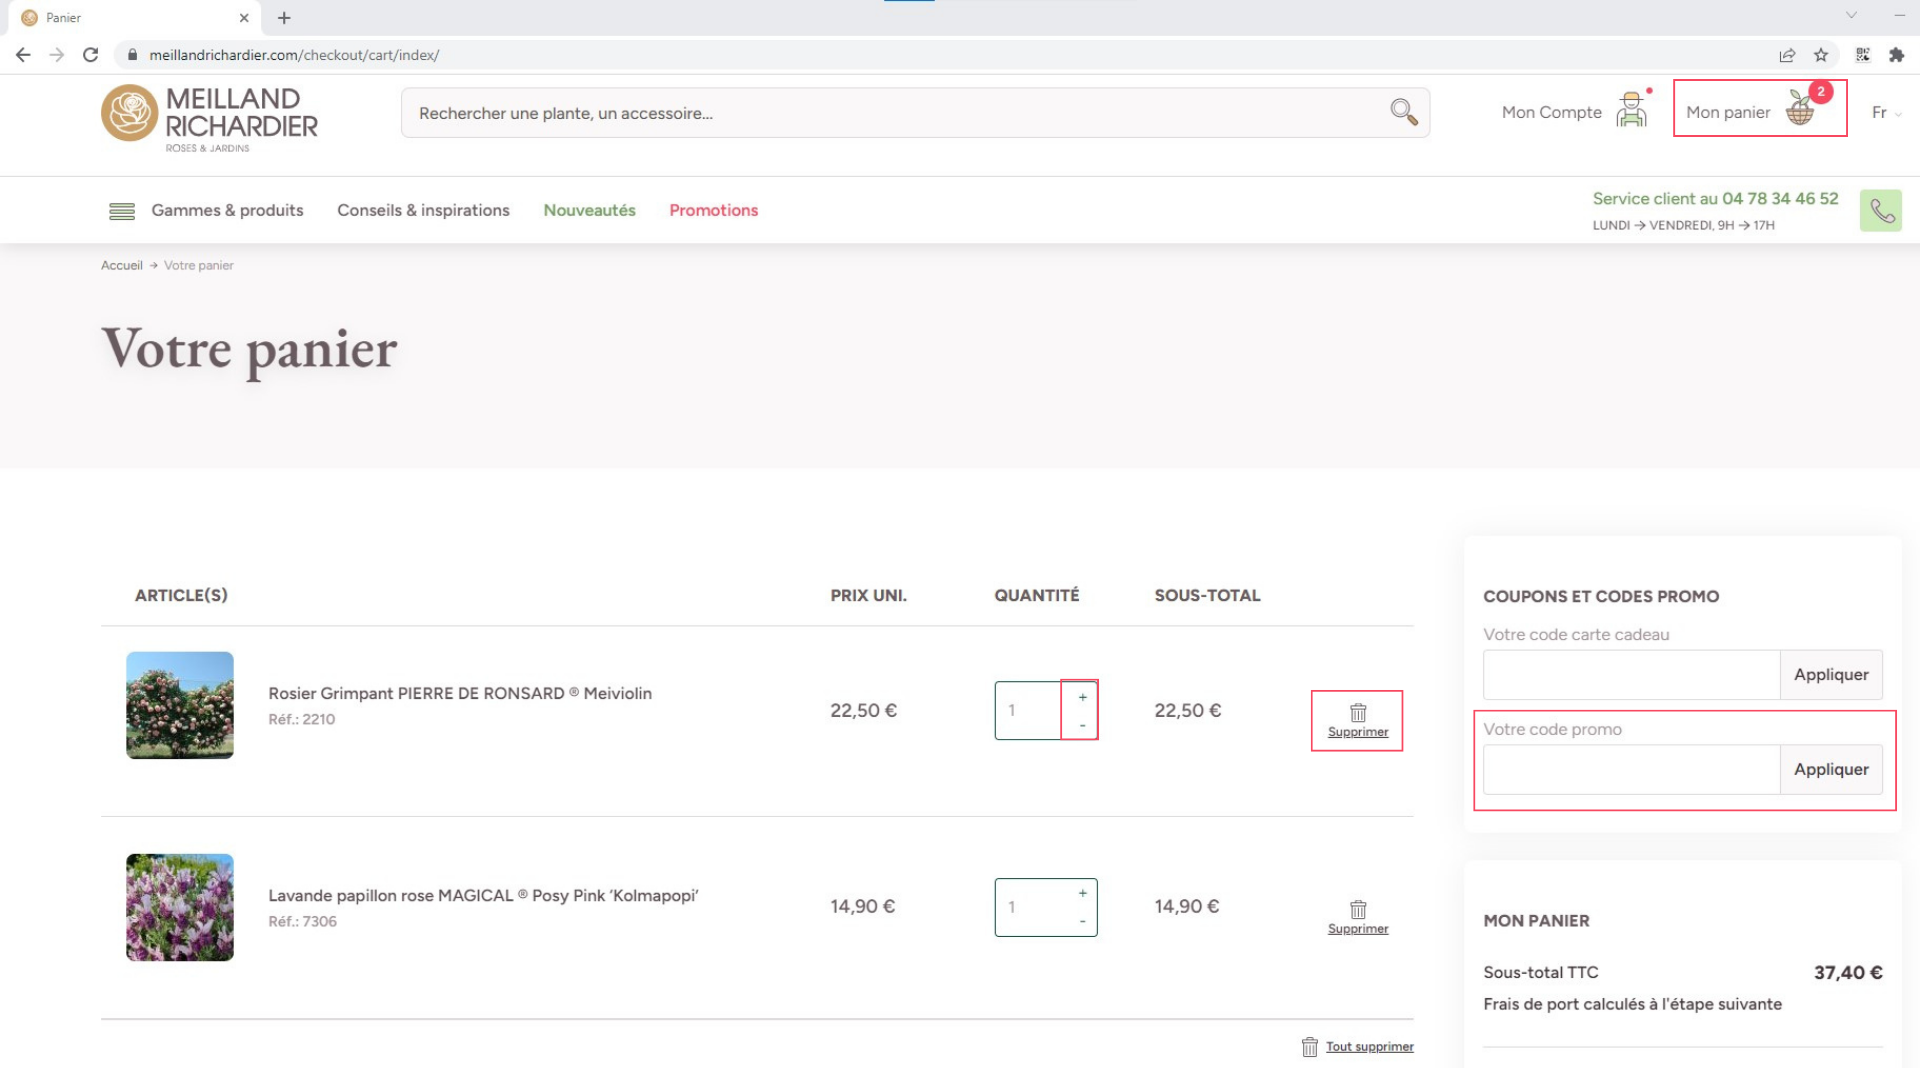
Task: View site information via the padlock icon
Action: click(x=132, y=55)
